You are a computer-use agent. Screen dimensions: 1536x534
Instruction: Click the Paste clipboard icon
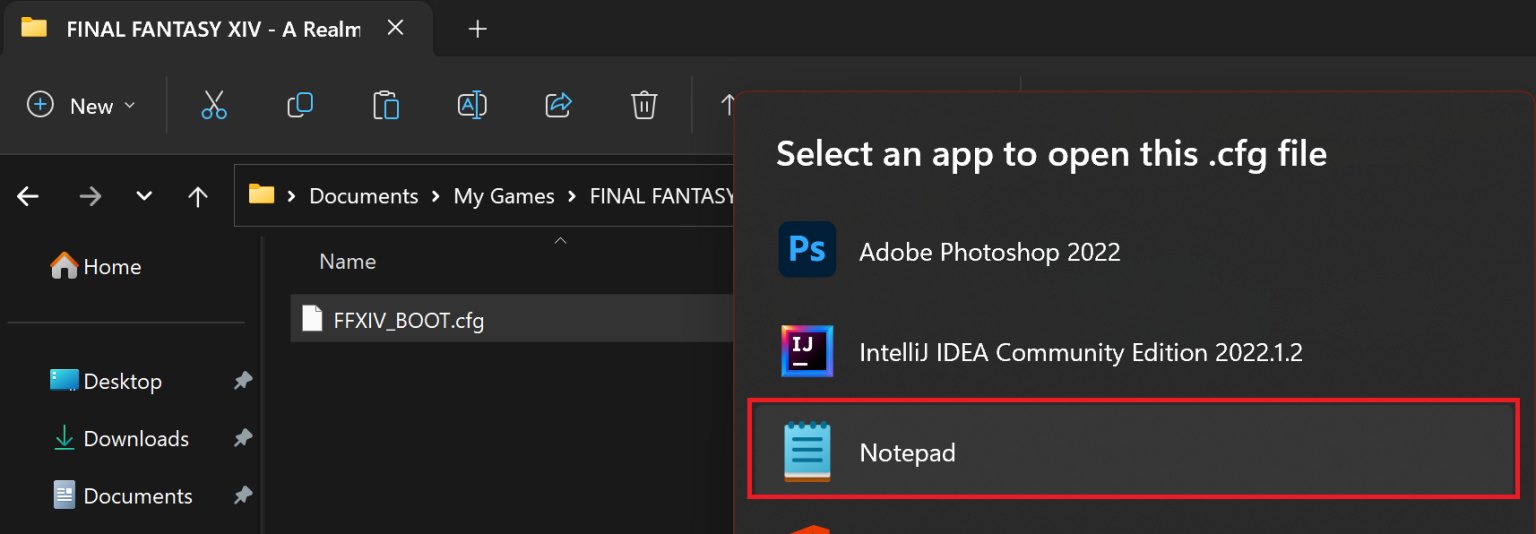[x=386, y=105]
